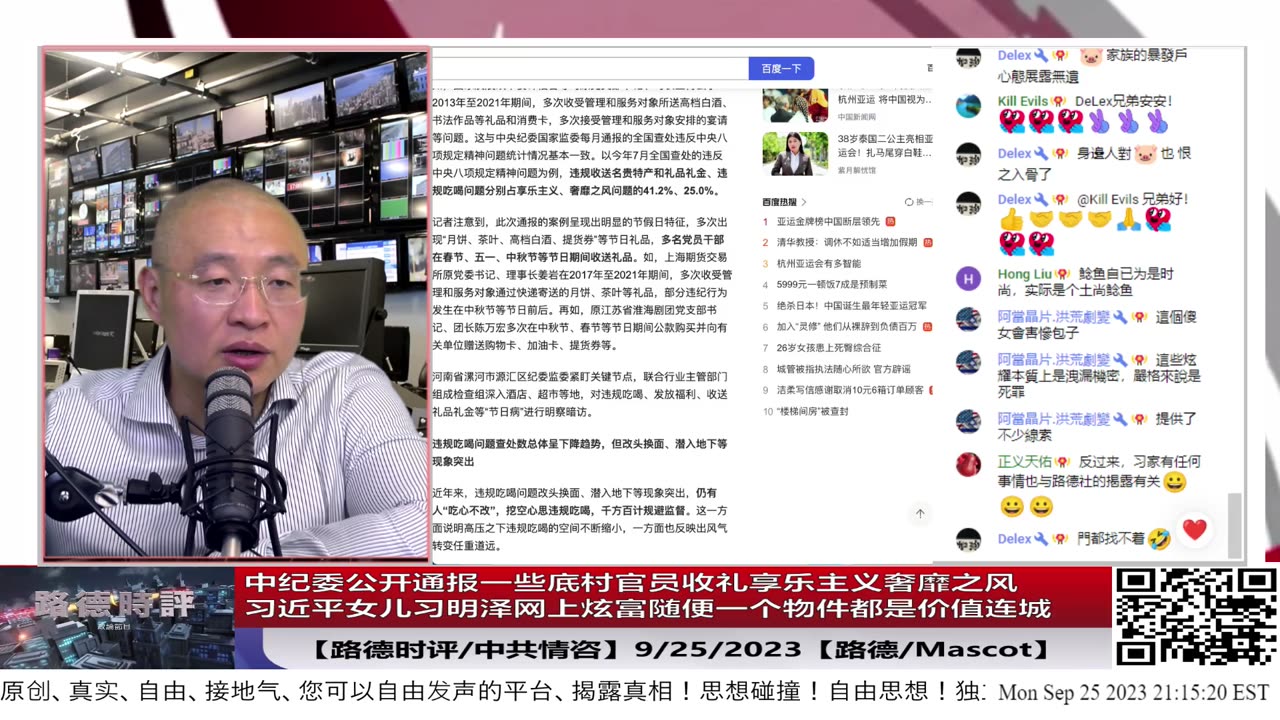
Task: Click timestamp Mon Sep 25 2023 21:15:20 EST
Action: (x=1134, y=693)
